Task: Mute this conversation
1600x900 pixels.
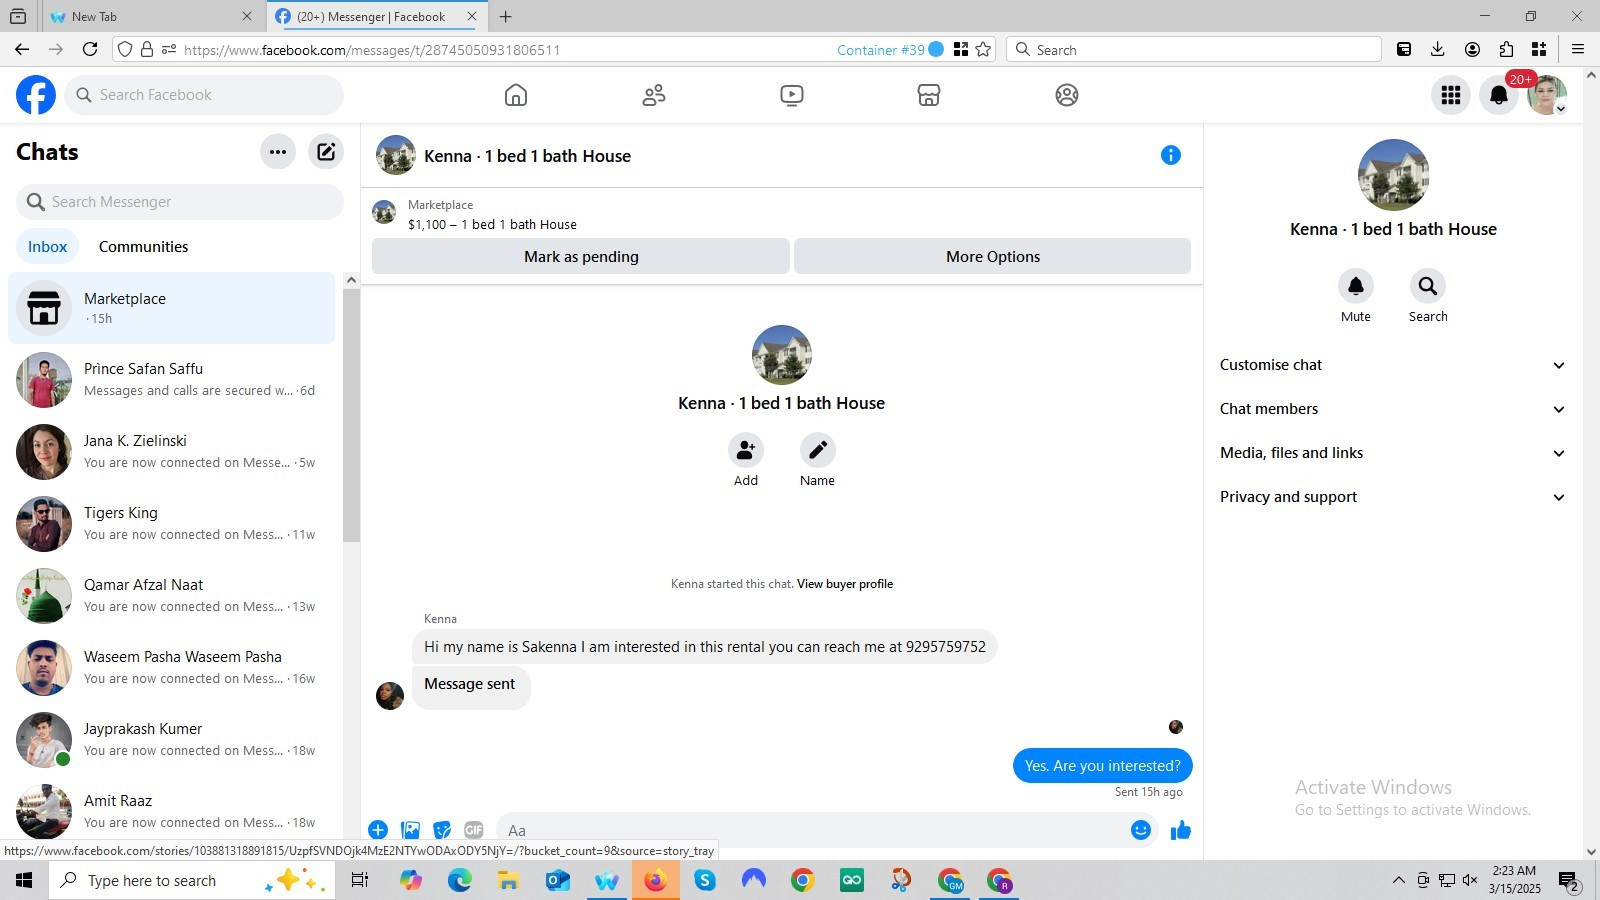Action: [x=1356, y=286]
